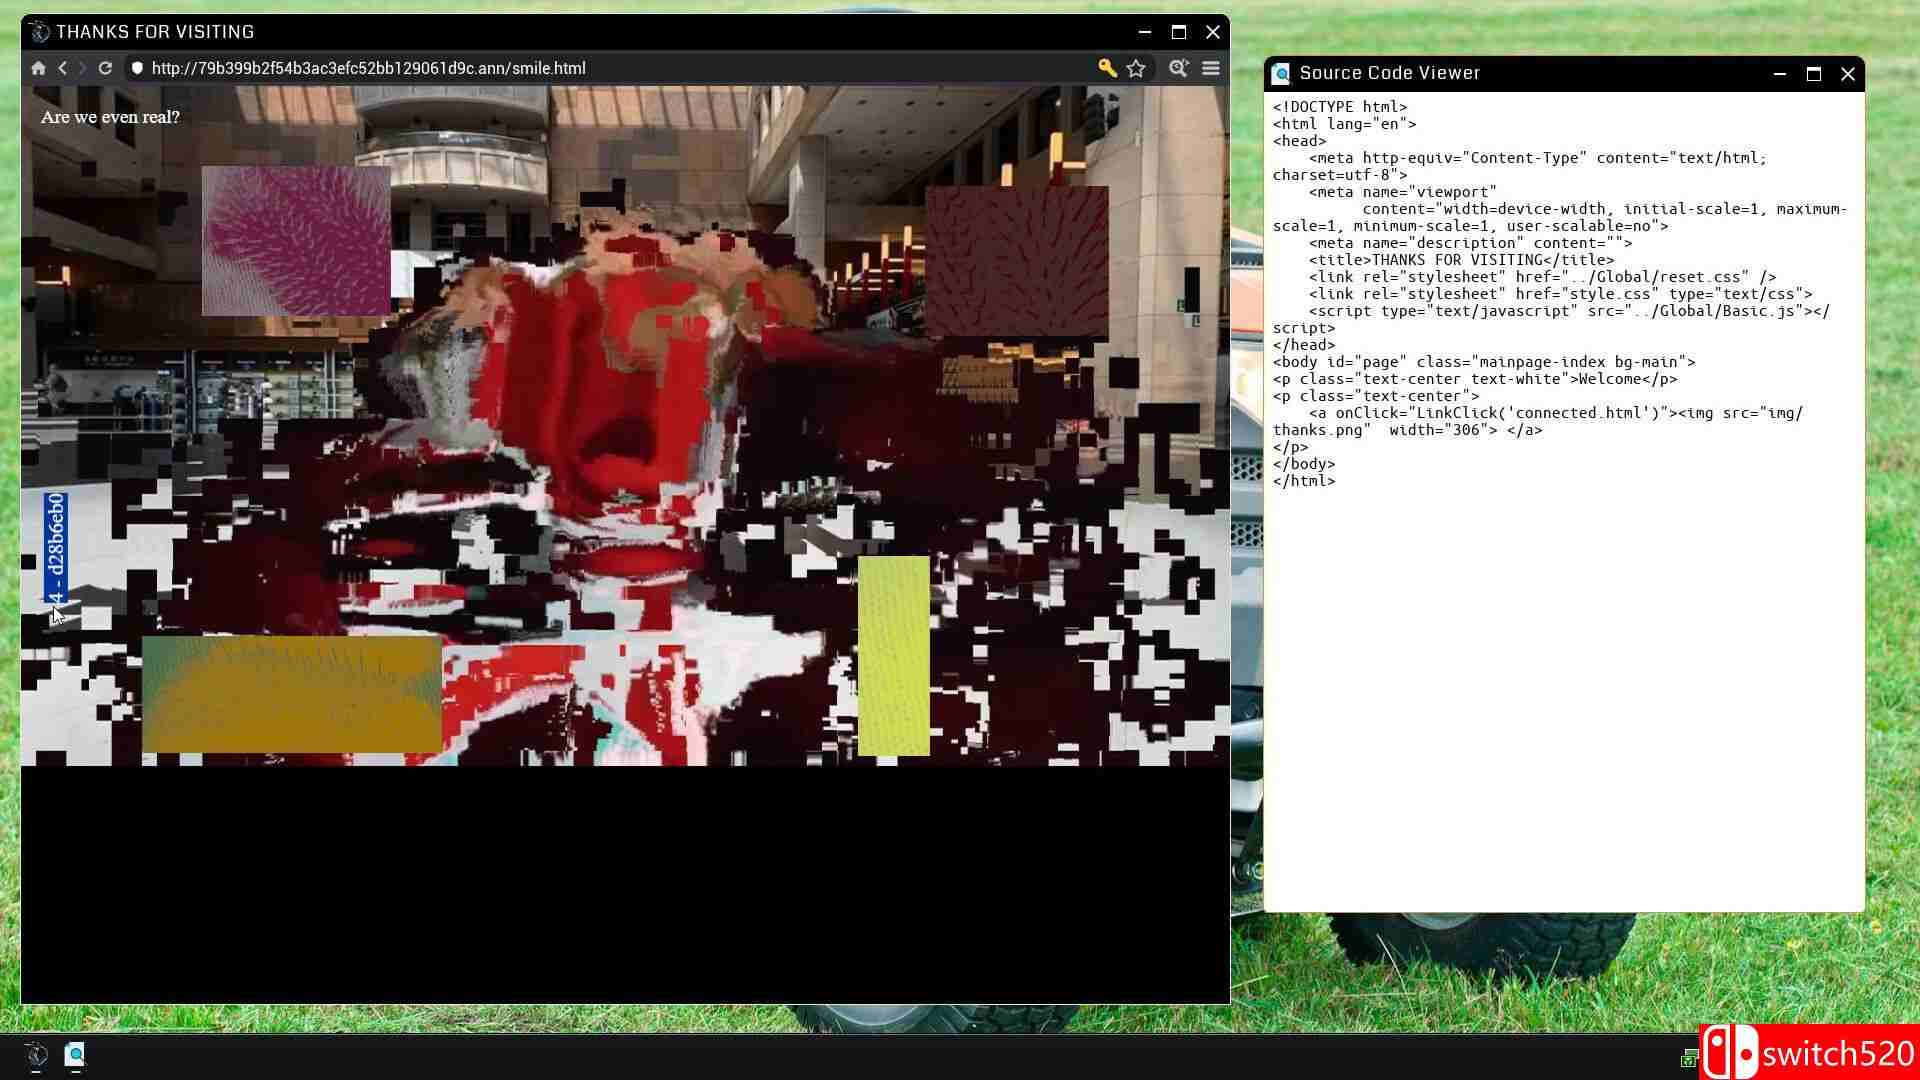Screen dimensions: 1920x1080
Task: Click the browser forward arrow
Action: click(82, 68)
